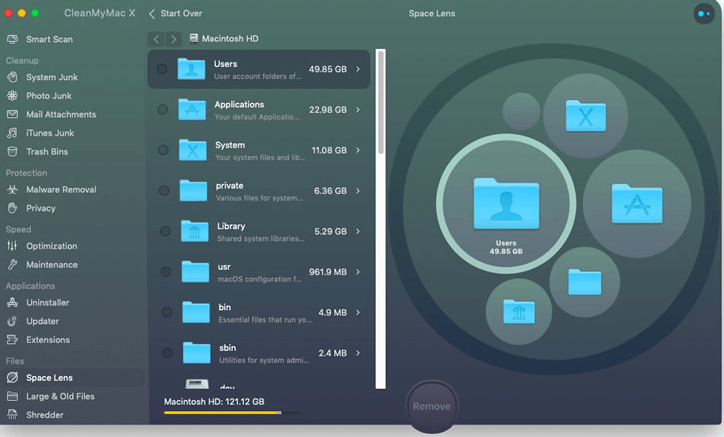Click the Shredder icon in sidebar
The width and height of the screenshot is (724, 437).
(x=12, y=415)
